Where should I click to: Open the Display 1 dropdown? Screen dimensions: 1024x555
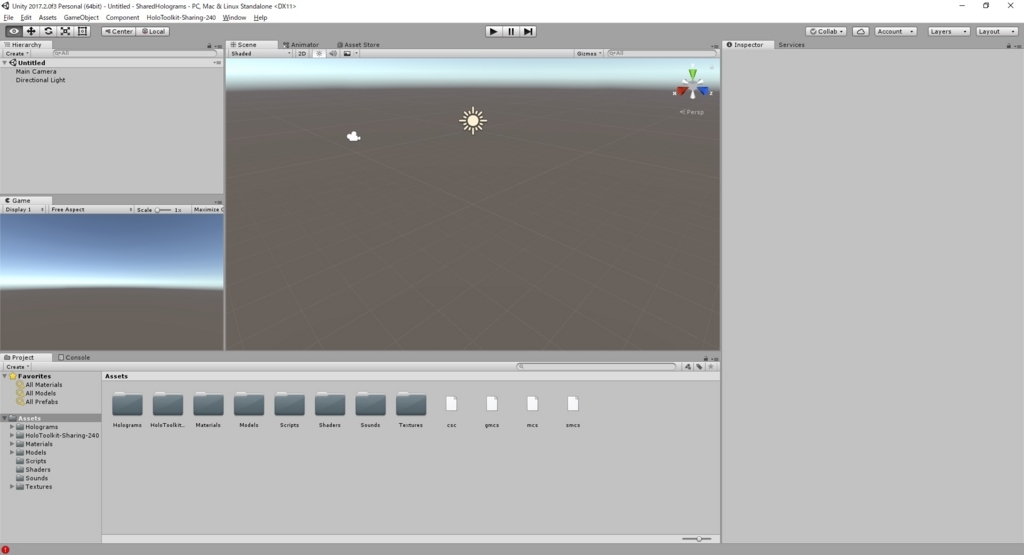pos(24,210)
